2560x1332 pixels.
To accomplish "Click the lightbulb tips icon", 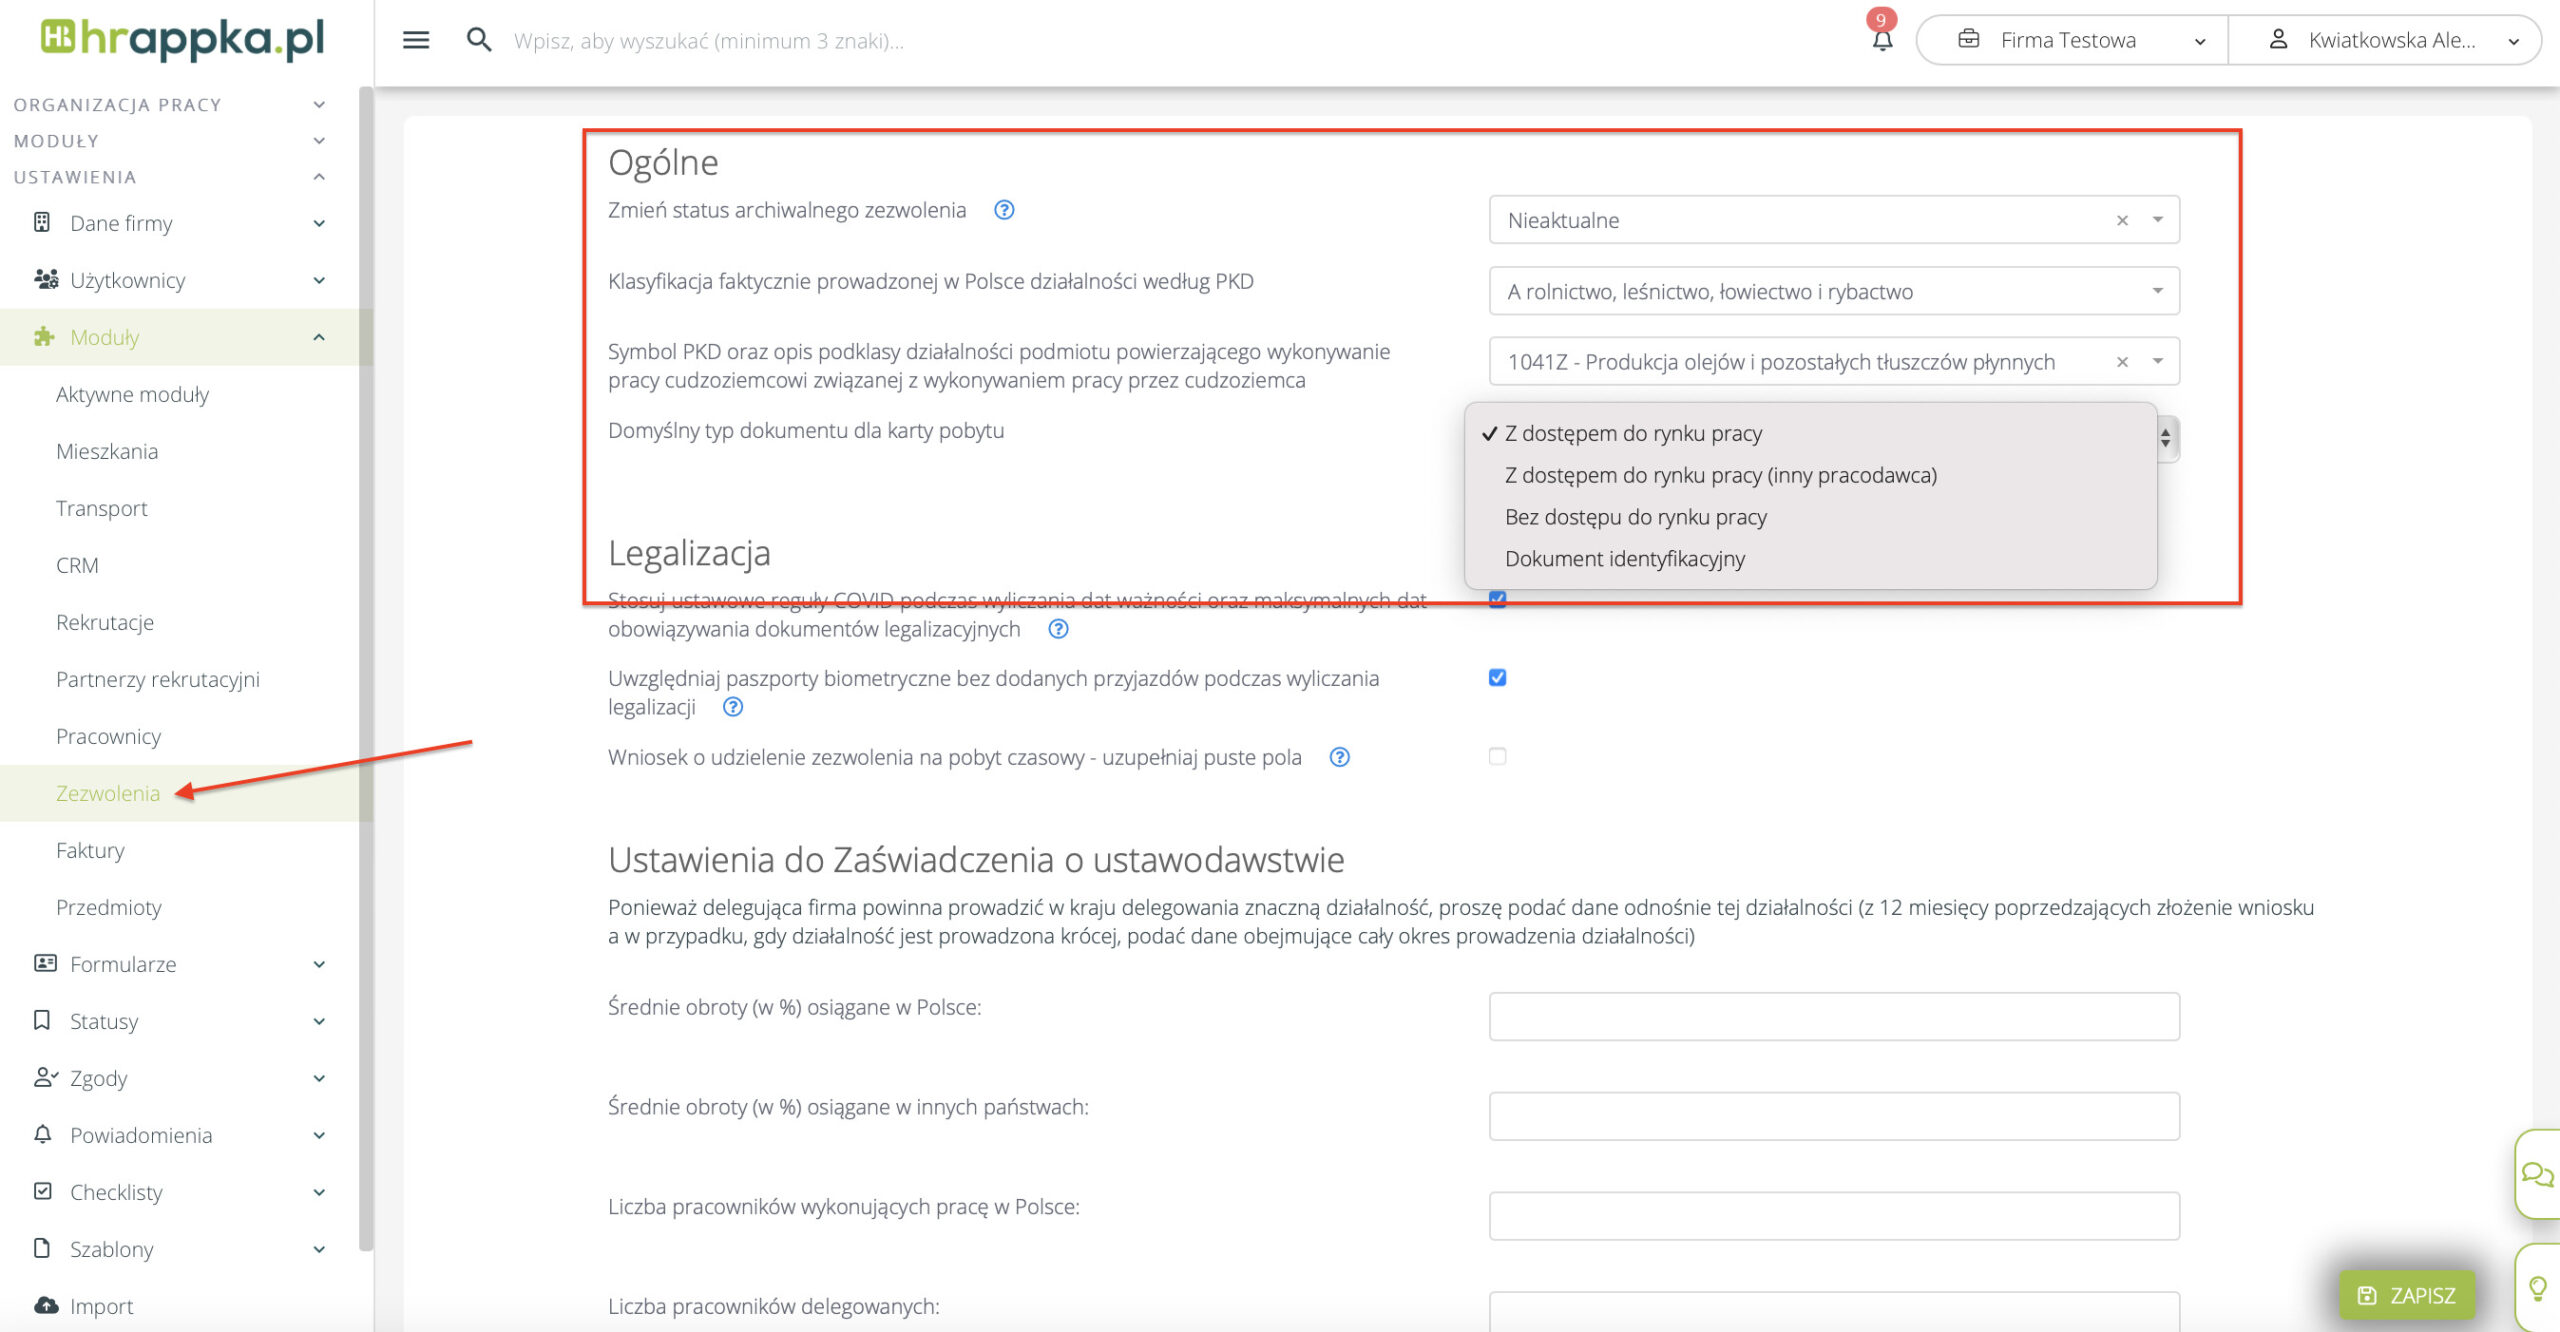I will click(x=2538, y=1288).
